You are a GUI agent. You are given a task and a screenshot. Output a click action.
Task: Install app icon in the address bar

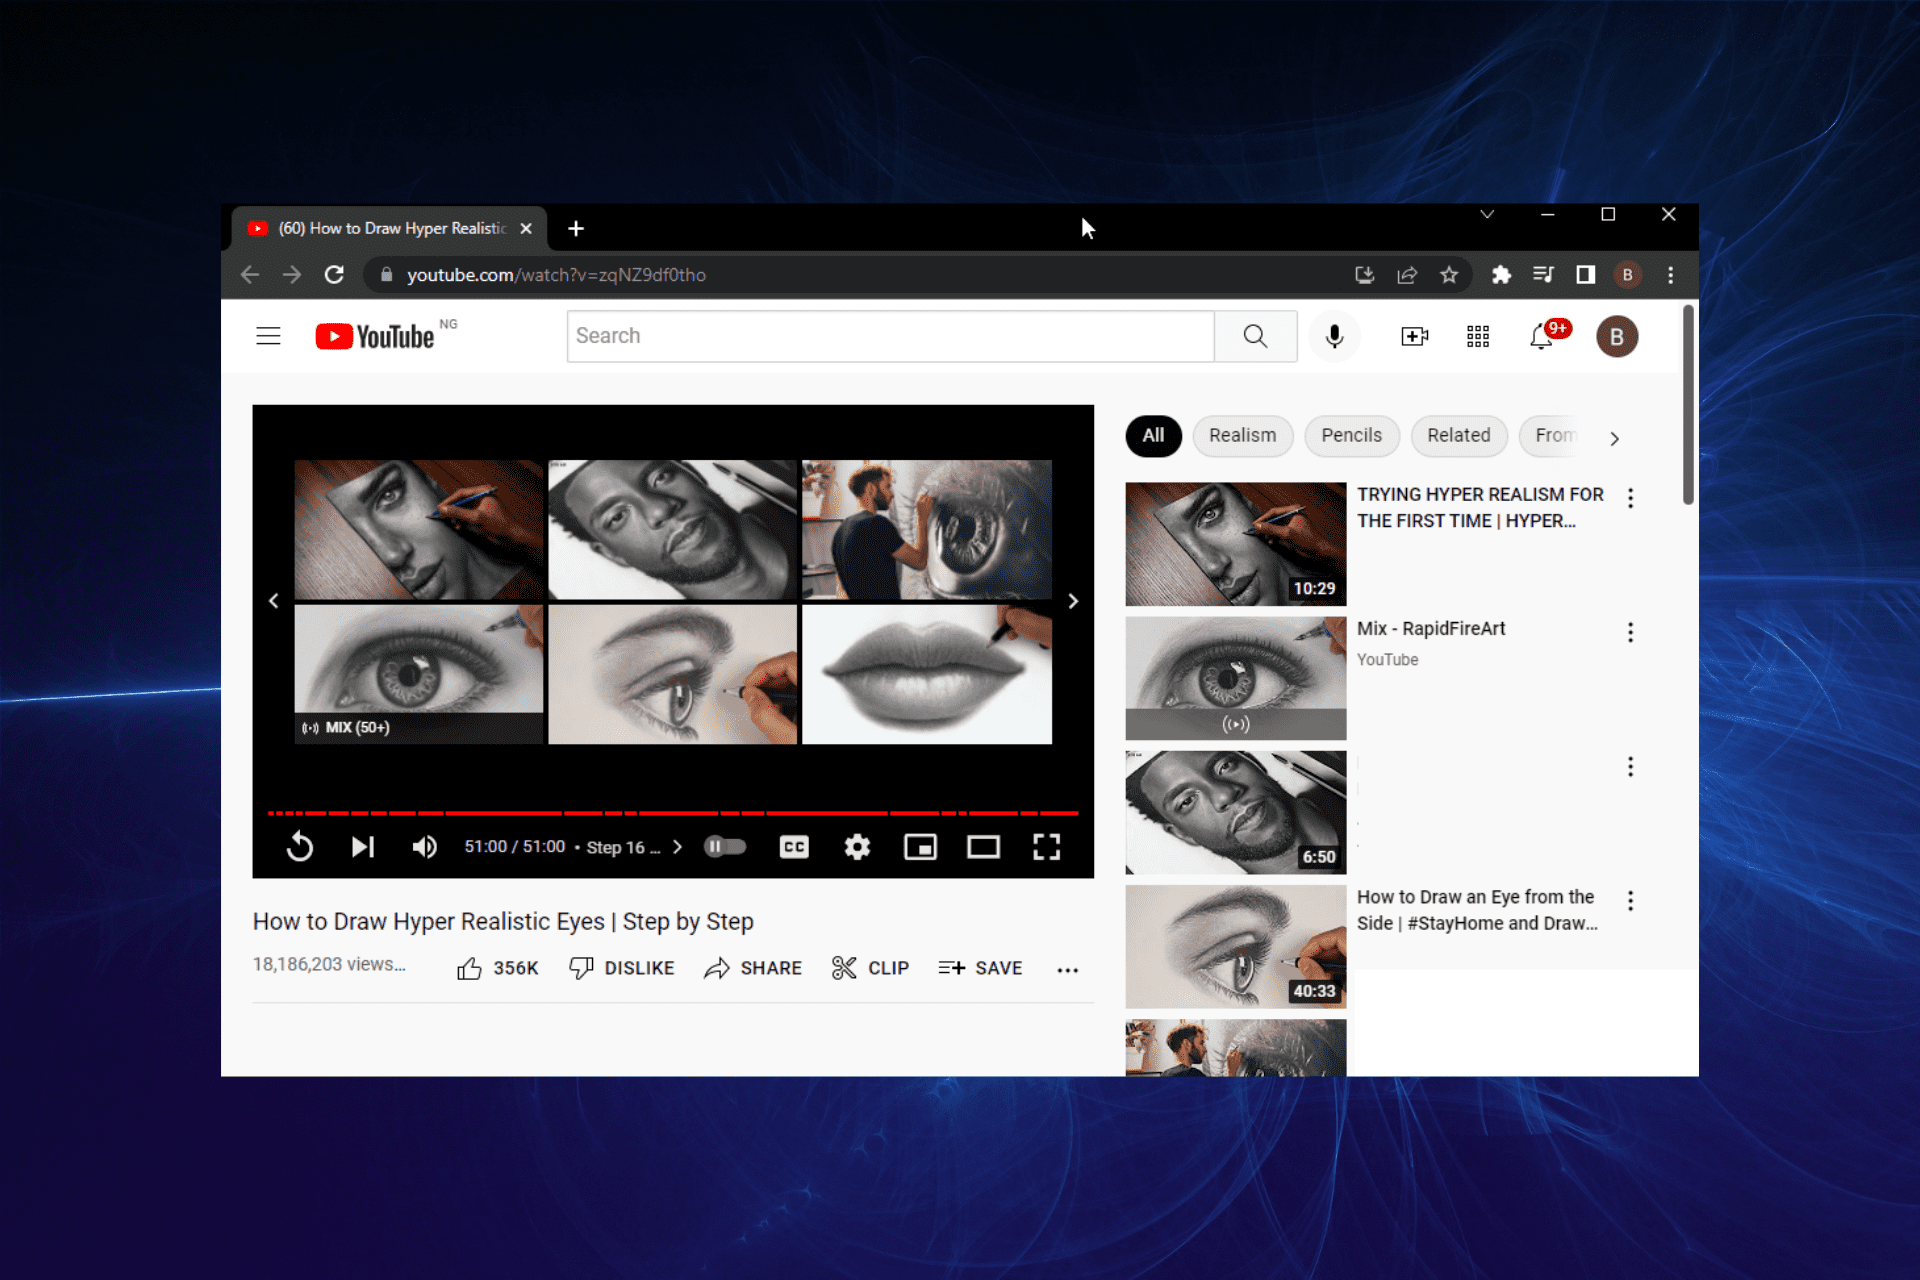1364,275
